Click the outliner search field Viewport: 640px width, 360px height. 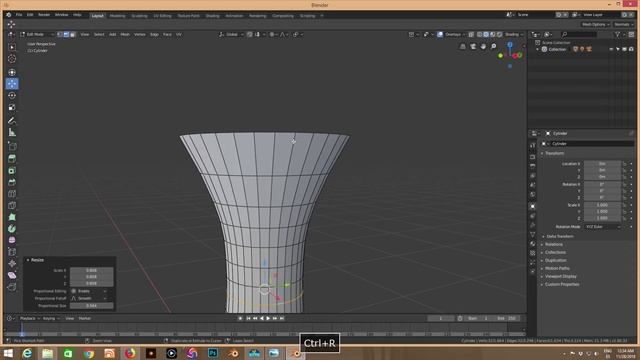click(579, 35)
